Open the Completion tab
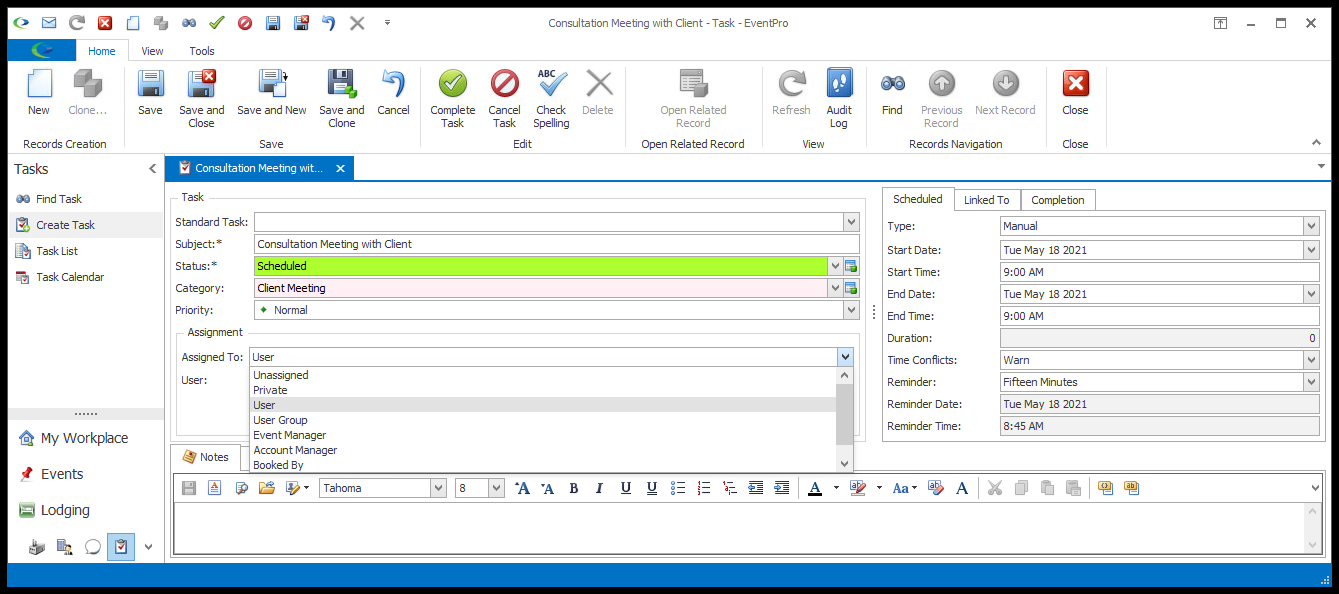The width and height of the screenshot is (1339, 594). 1058,200
